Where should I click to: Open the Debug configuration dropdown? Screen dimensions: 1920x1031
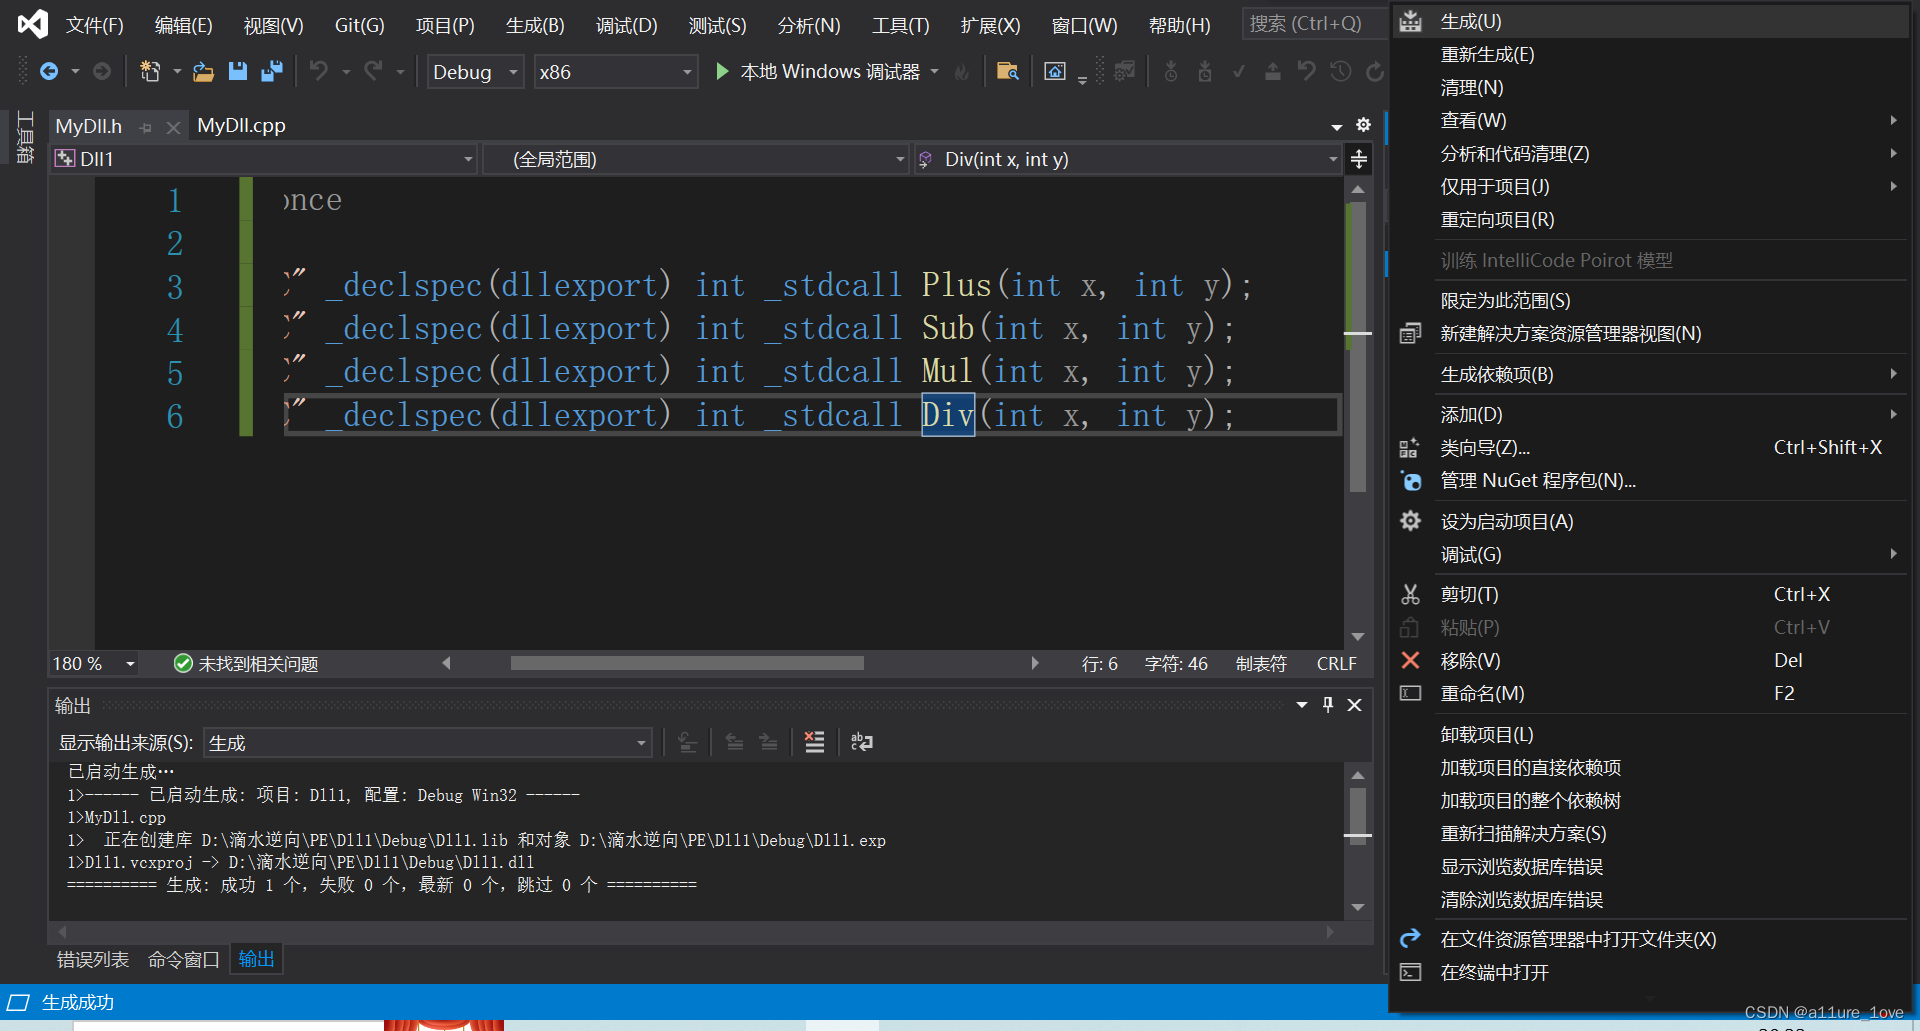[x=476, y=72]
